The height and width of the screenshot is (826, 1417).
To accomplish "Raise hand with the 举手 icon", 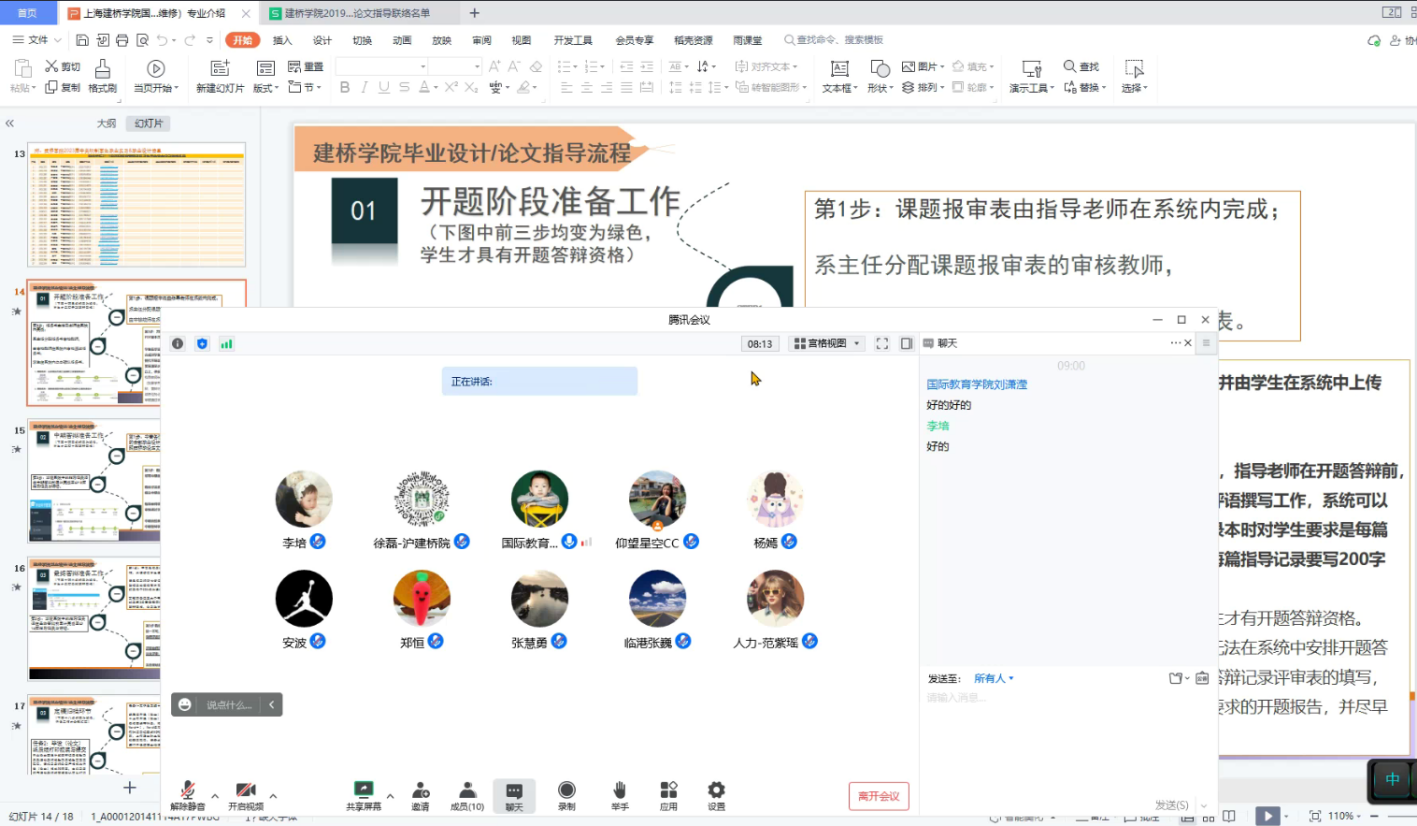I will click(619, 791).
